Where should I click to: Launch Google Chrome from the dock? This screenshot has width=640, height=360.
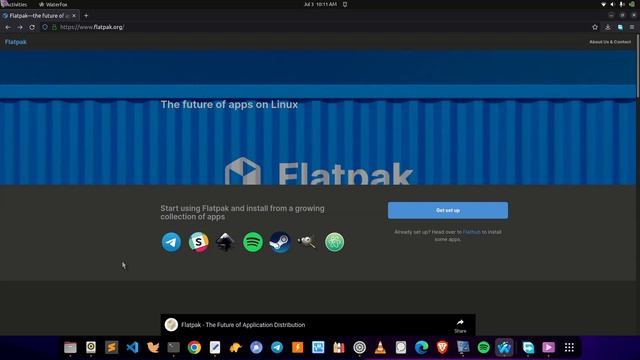[x=194, y=347]
